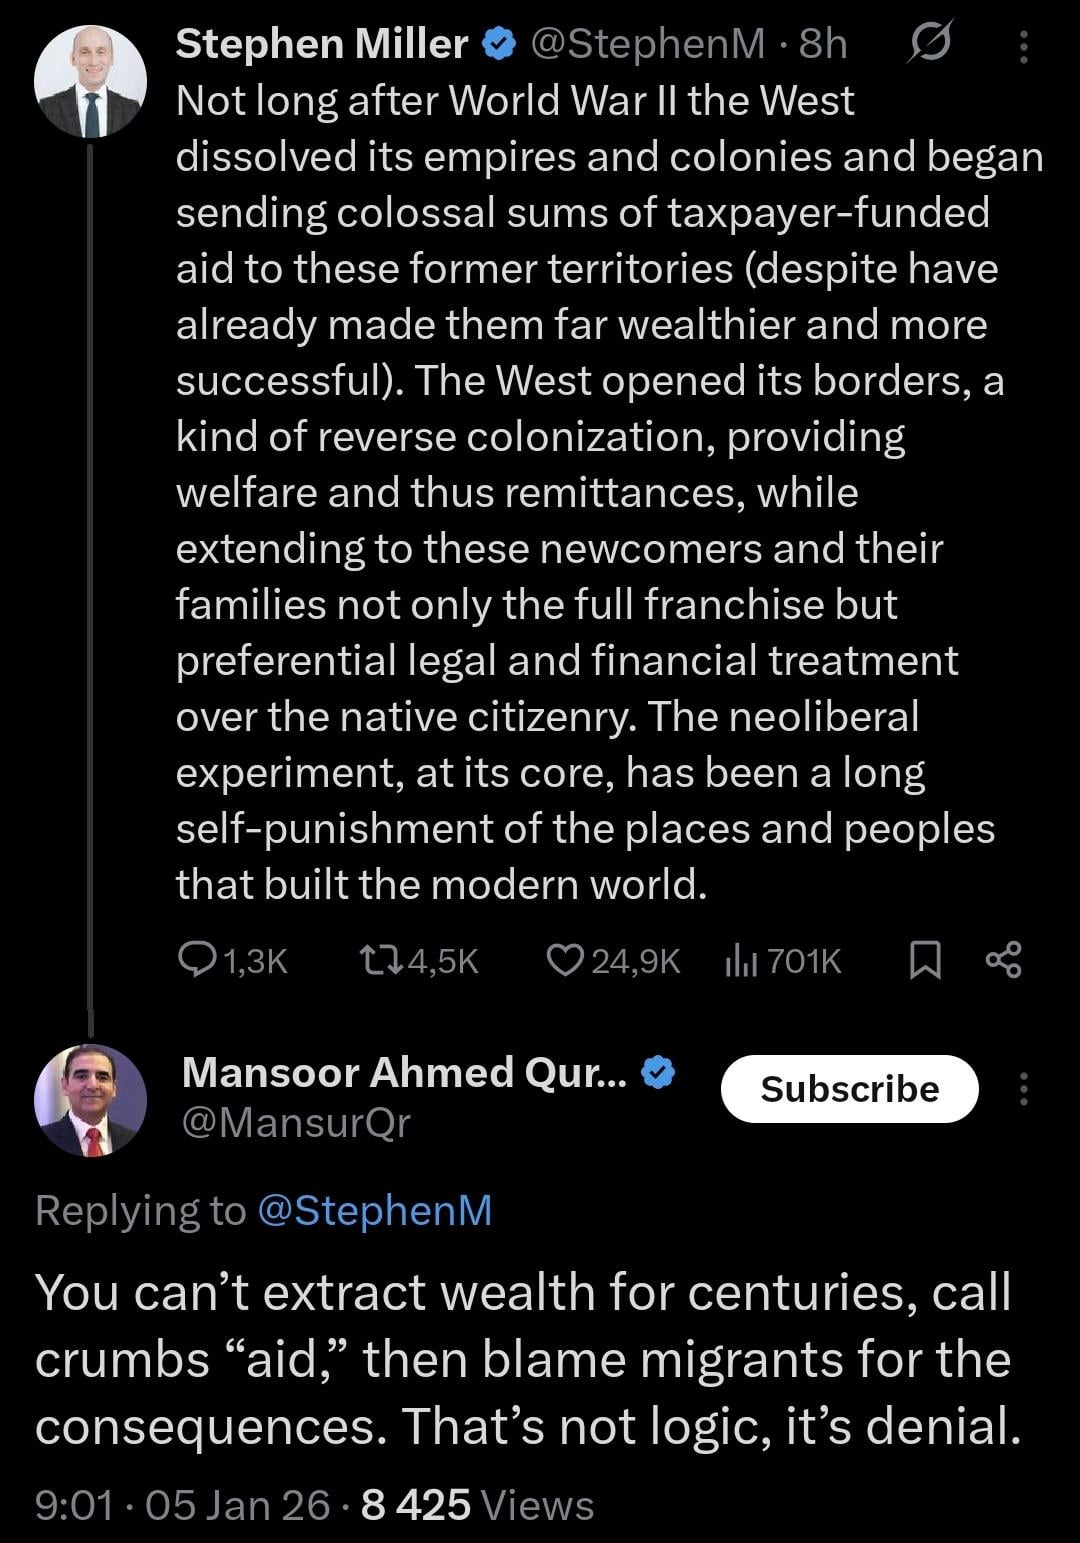
Task: Subscribe to Mansoor Ahmed Qureshi
Action: (x=849, y=1089)
